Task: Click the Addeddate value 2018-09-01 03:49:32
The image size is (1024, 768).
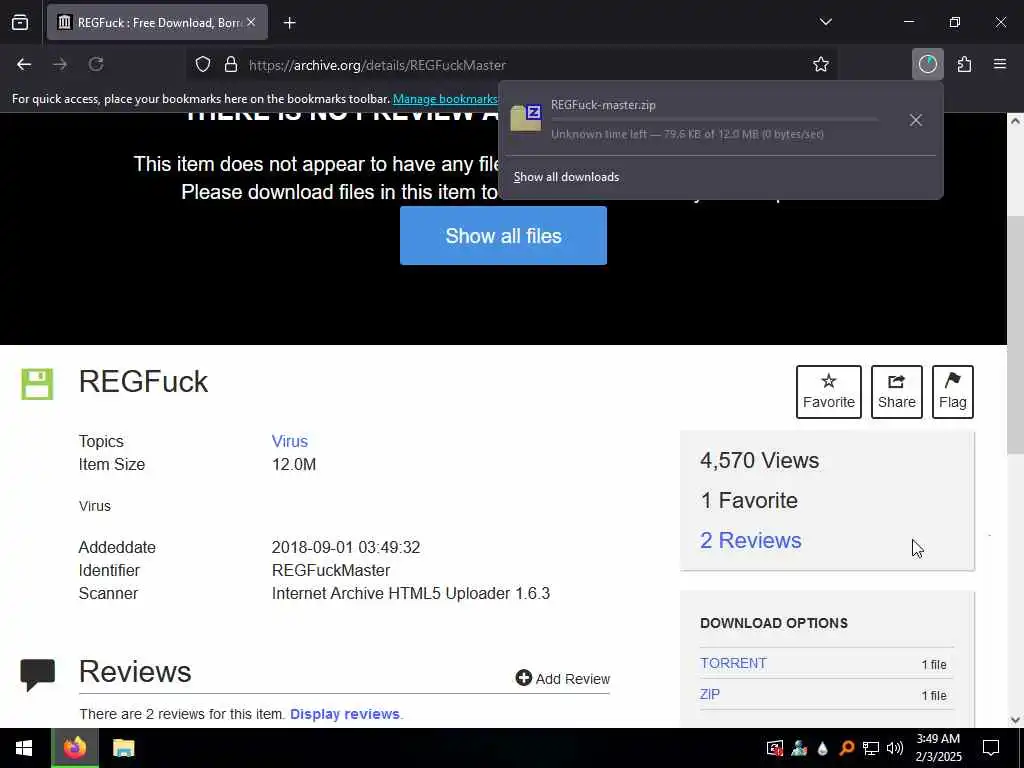Action: [x=346, y=547]
